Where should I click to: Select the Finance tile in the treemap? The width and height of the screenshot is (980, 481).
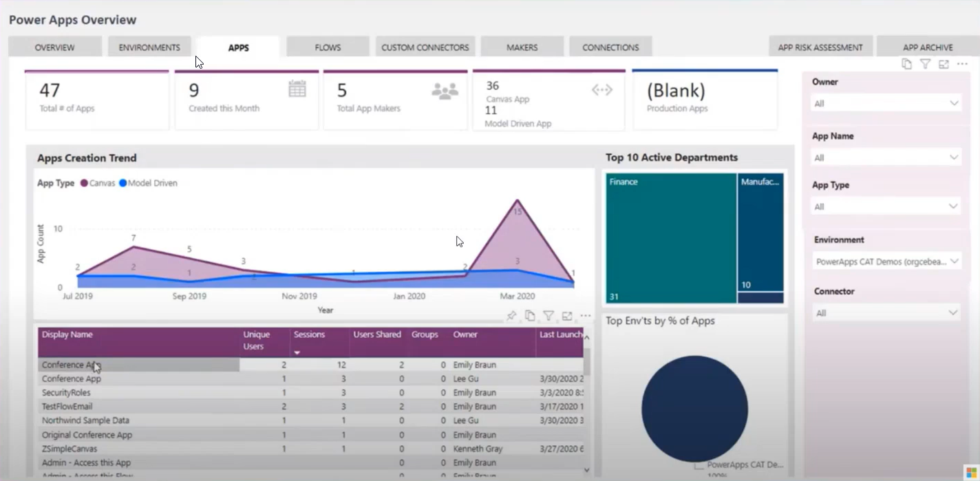(669, 238)
